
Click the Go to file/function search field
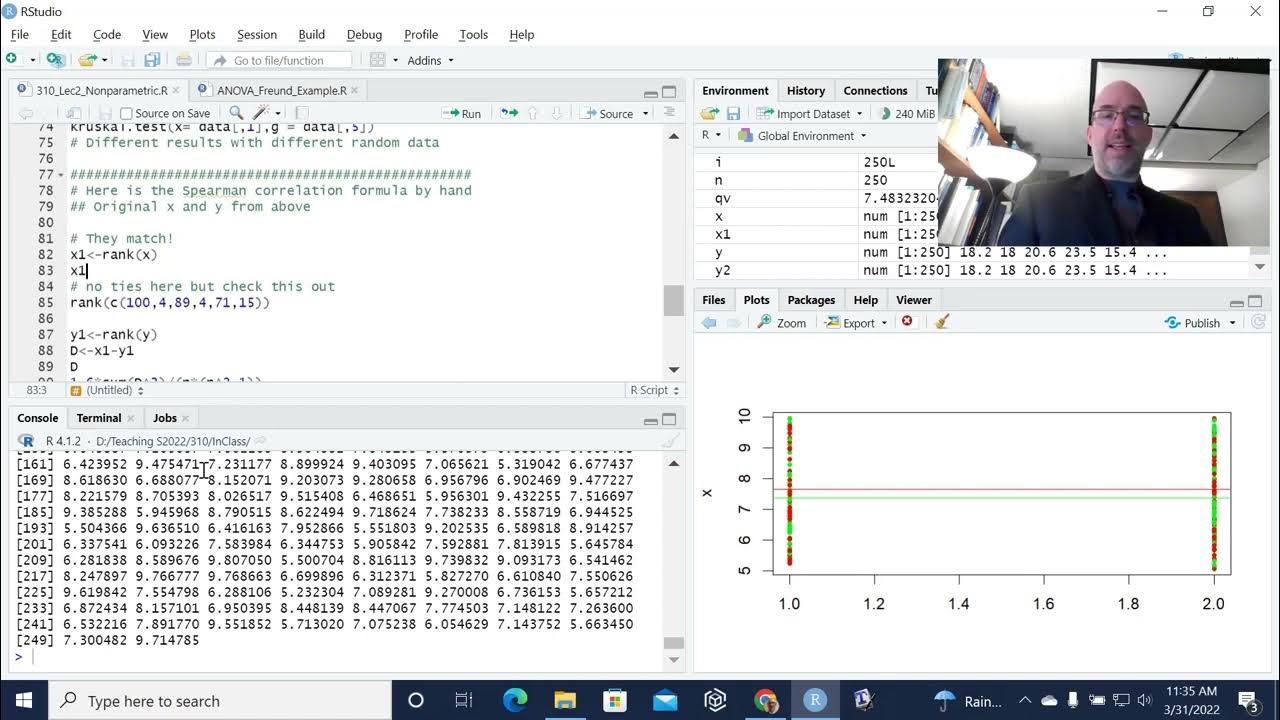280,60
